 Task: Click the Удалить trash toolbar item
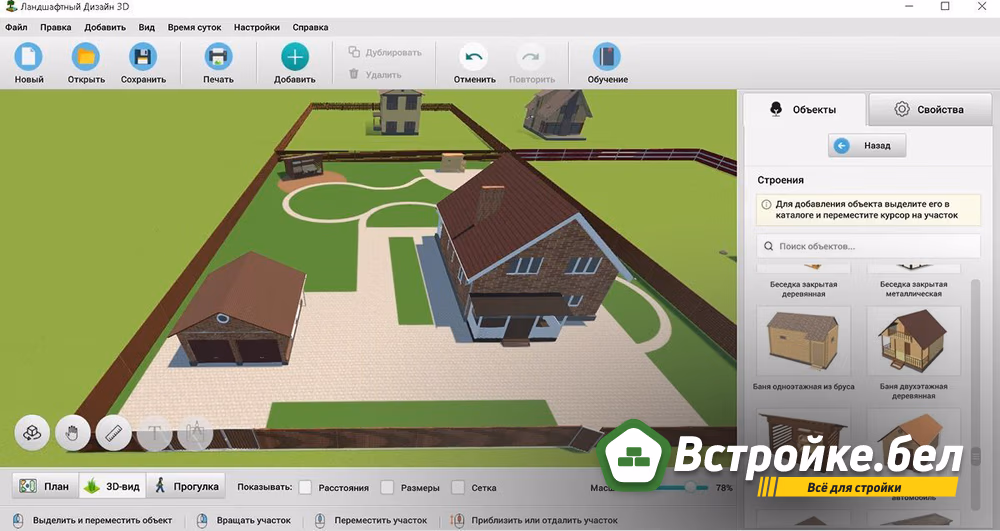coord(375,75)
